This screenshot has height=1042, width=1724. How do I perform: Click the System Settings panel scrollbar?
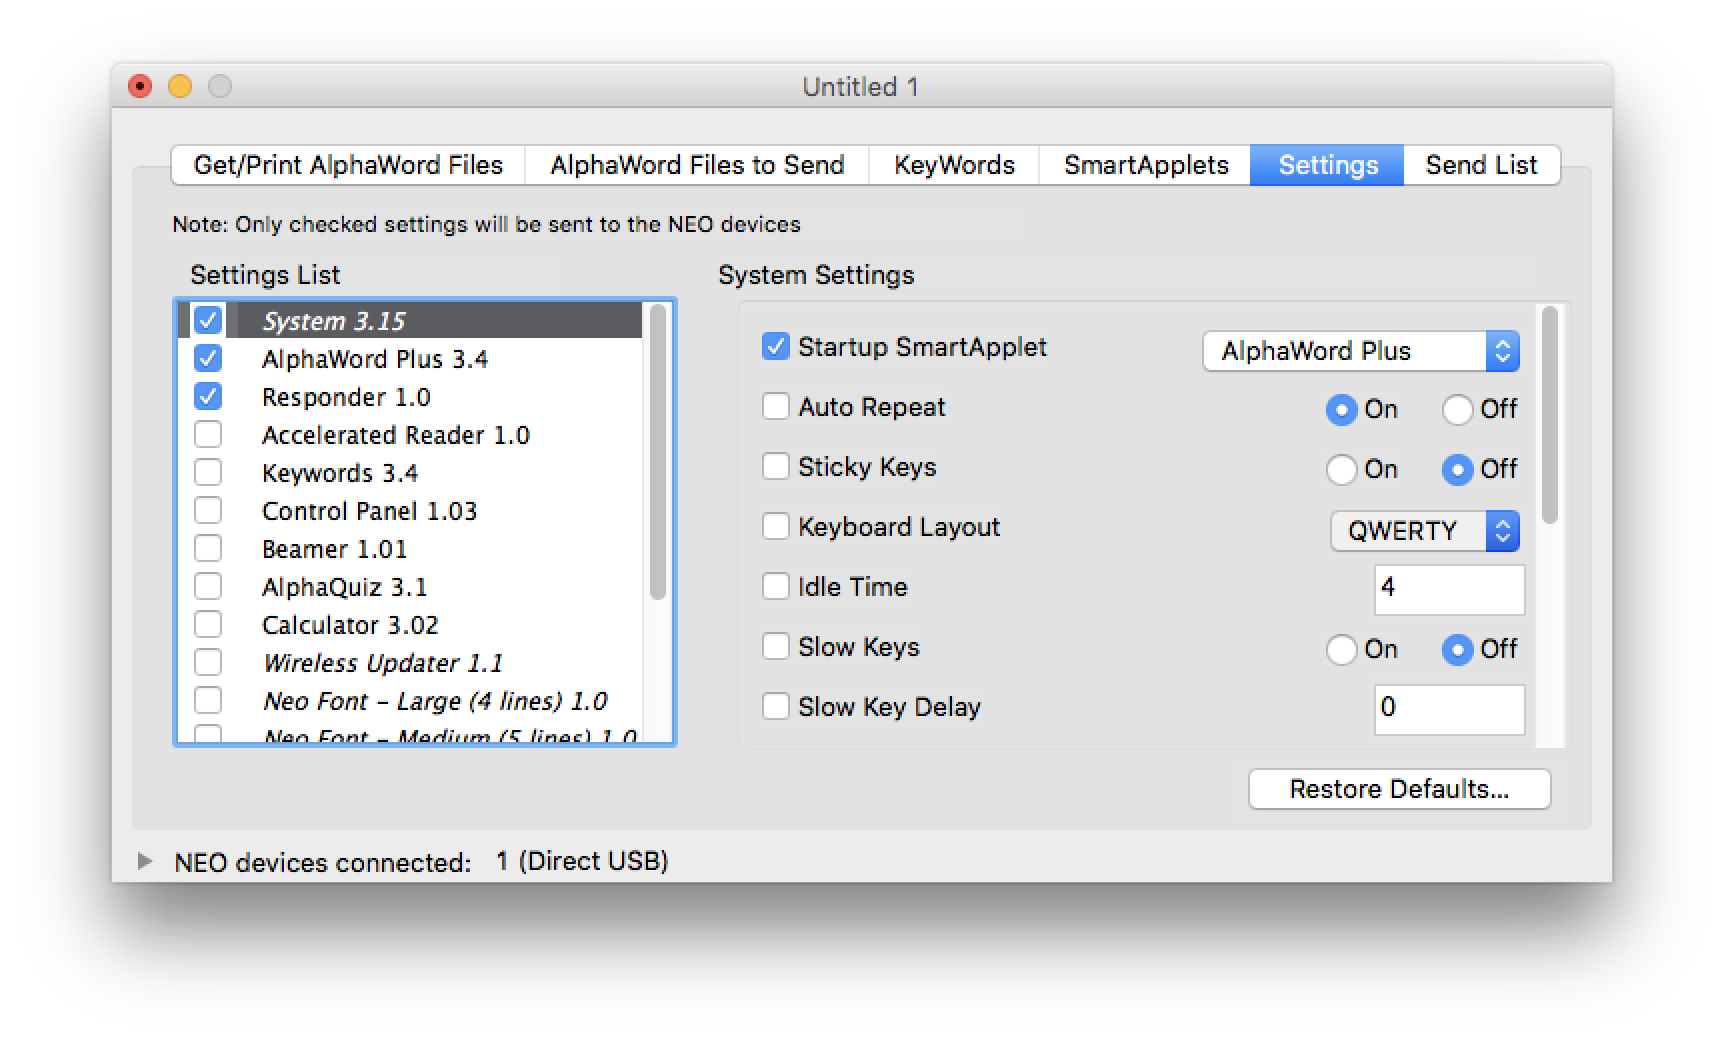tap(1550, 415)
